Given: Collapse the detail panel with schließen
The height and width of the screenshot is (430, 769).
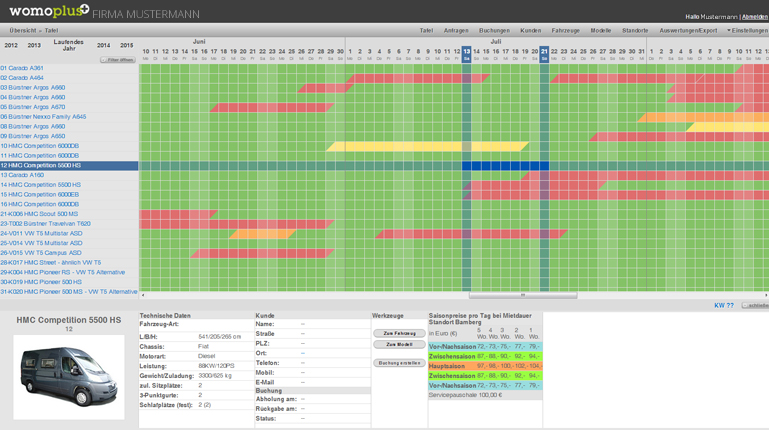Looking at the screenshot, I should pyautogui.click(x=755, y=305).
